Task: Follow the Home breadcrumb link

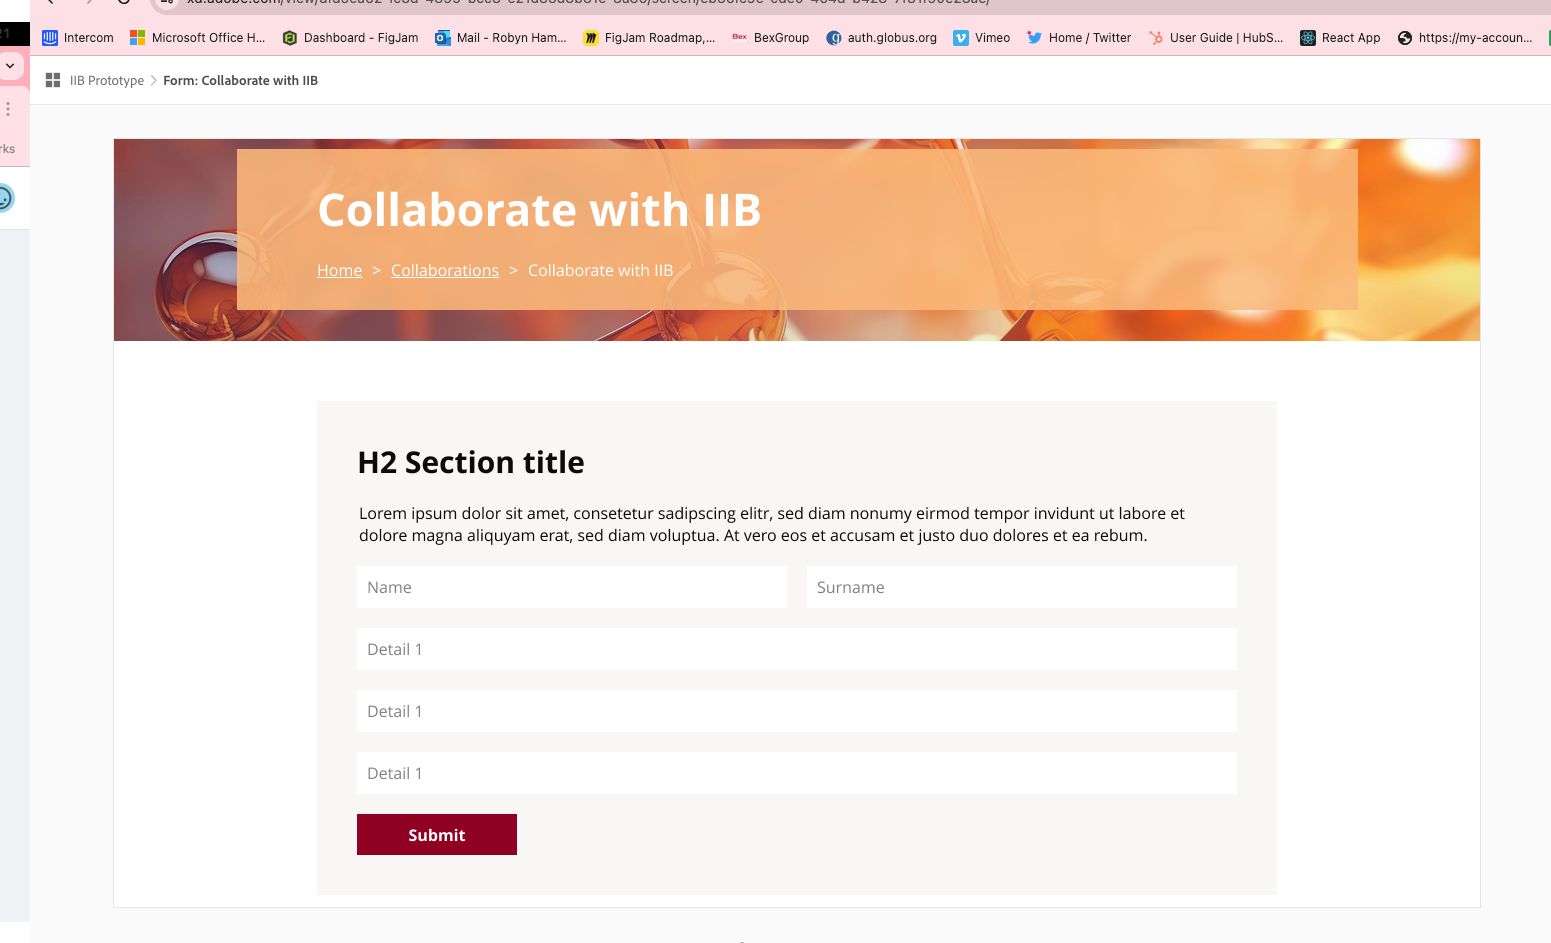Action: click(x=339, y=271)
